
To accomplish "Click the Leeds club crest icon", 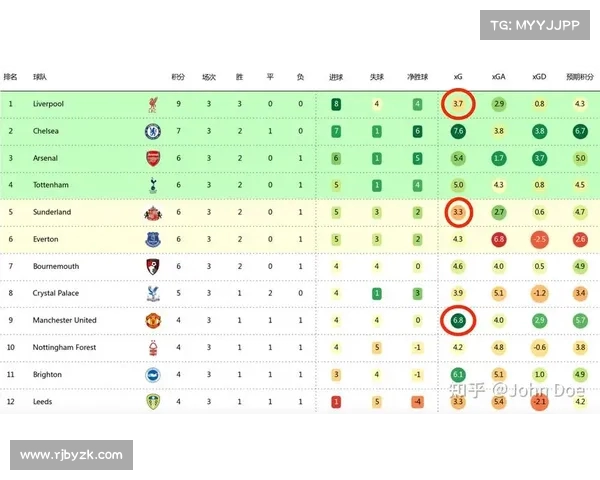I will click(153, 402).
